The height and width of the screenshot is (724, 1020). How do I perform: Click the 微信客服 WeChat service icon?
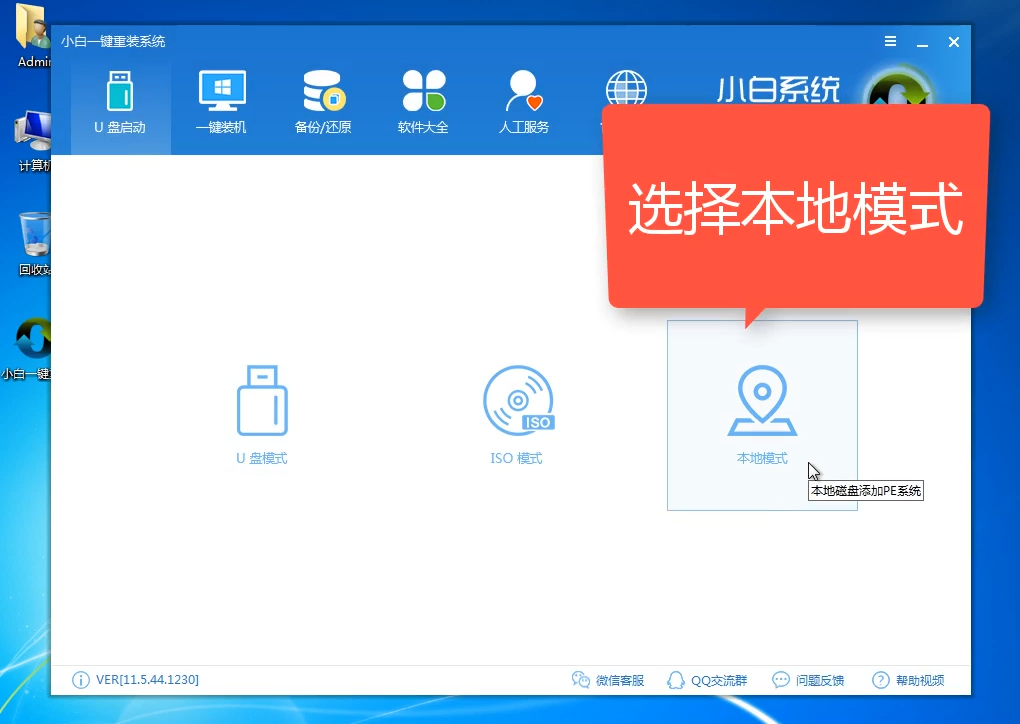point(581,679)
